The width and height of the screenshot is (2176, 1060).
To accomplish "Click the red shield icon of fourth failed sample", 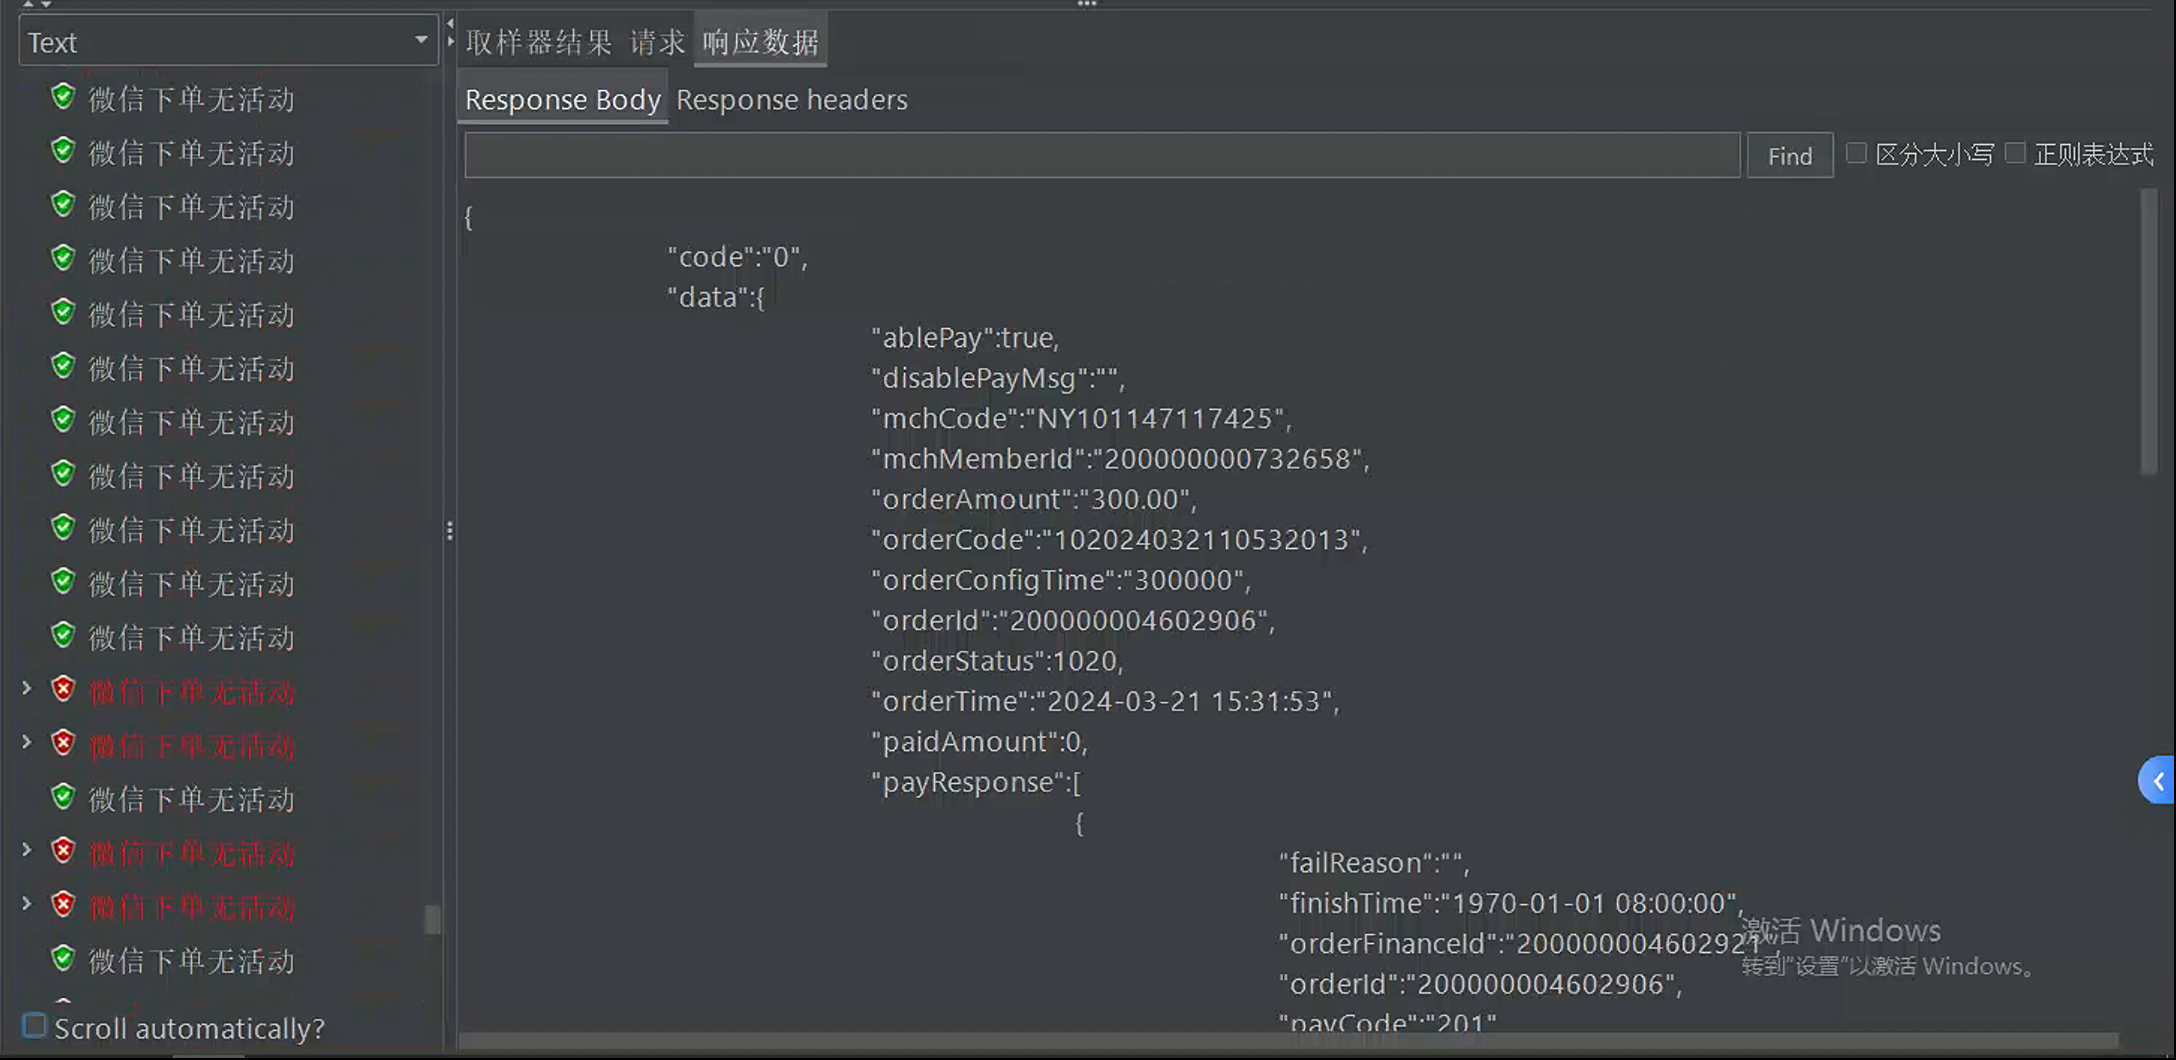I will point(63,905).
